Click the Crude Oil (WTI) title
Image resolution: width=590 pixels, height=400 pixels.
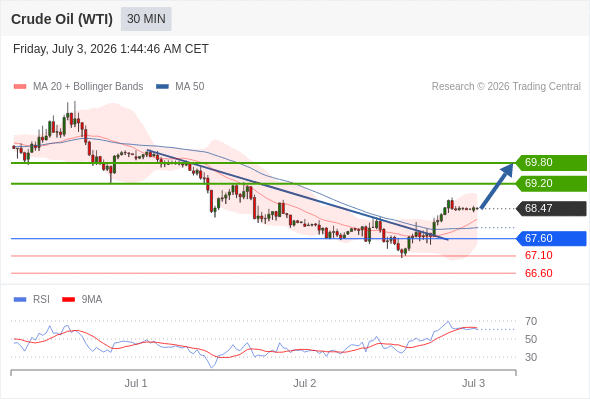tap(62, 19)
